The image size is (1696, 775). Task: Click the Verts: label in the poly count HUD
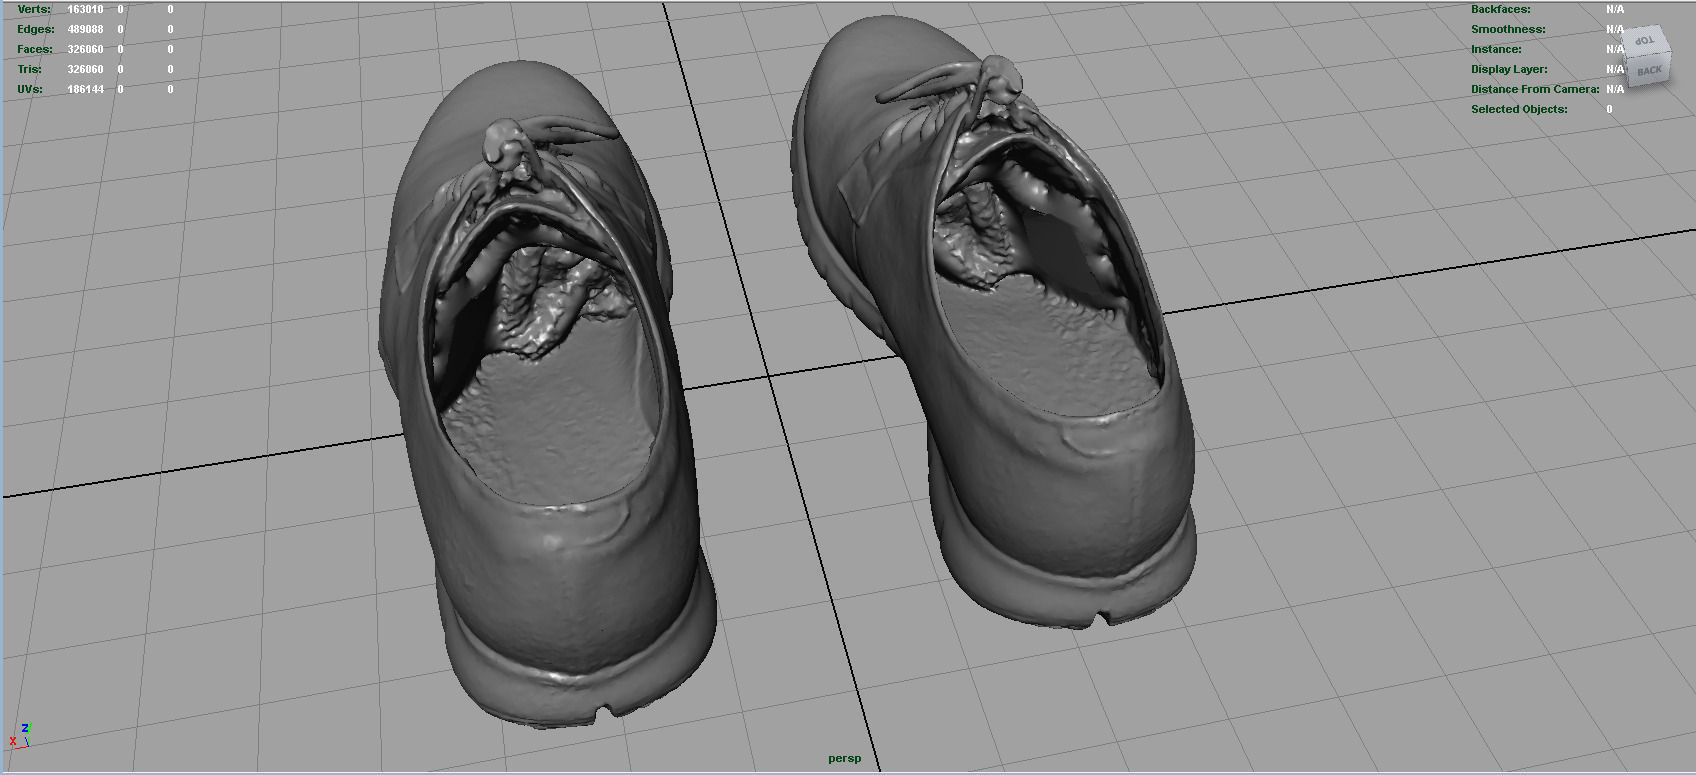point(34,9)
